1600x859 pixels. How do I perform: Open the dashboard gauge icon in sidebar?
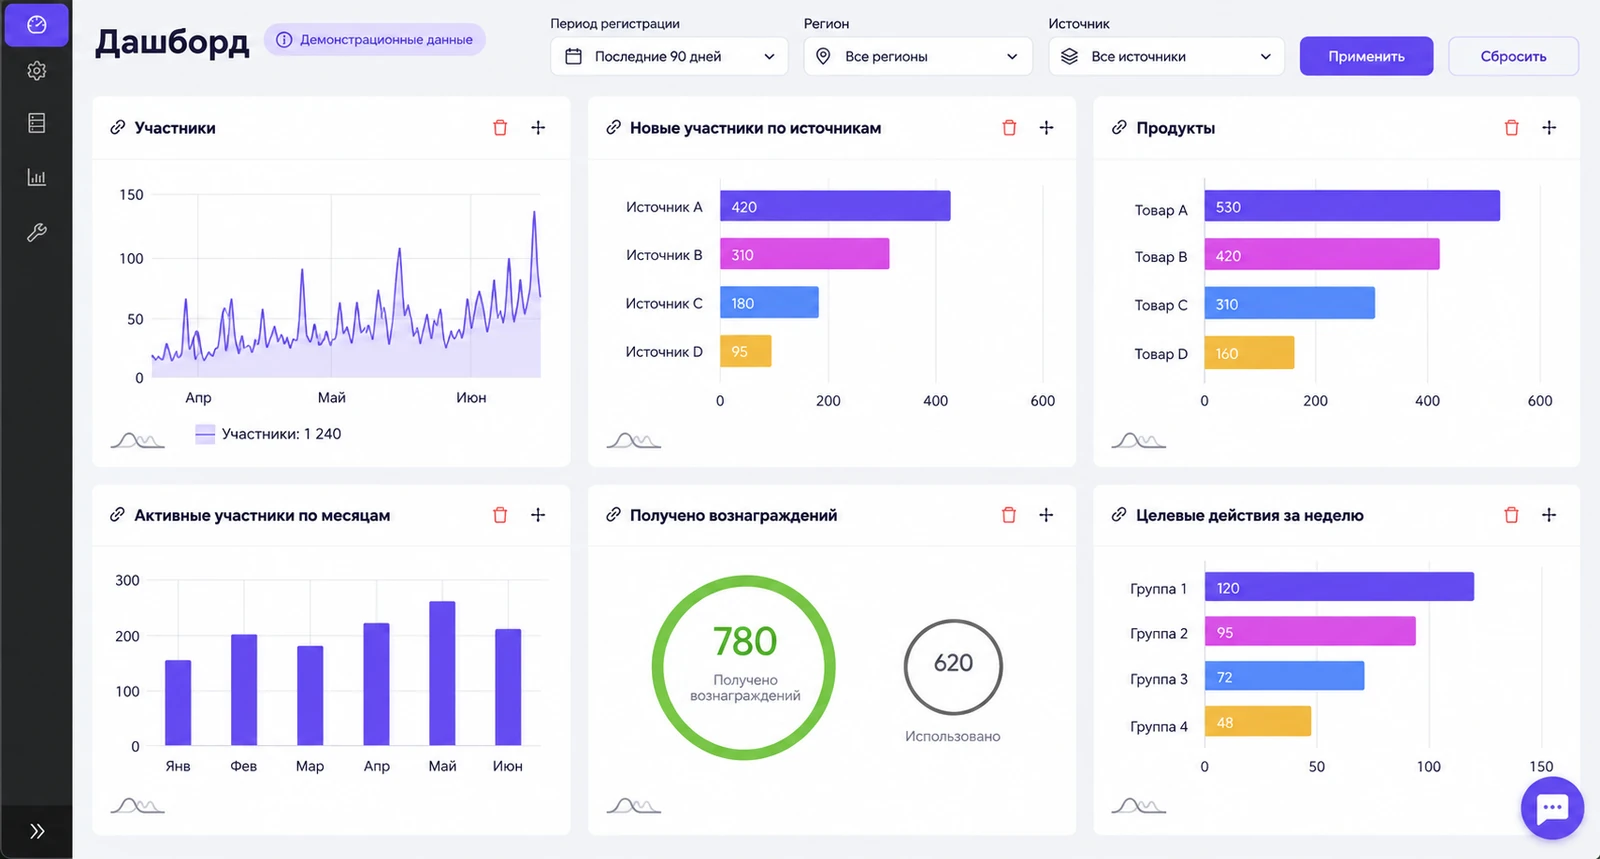pos(37,25)
